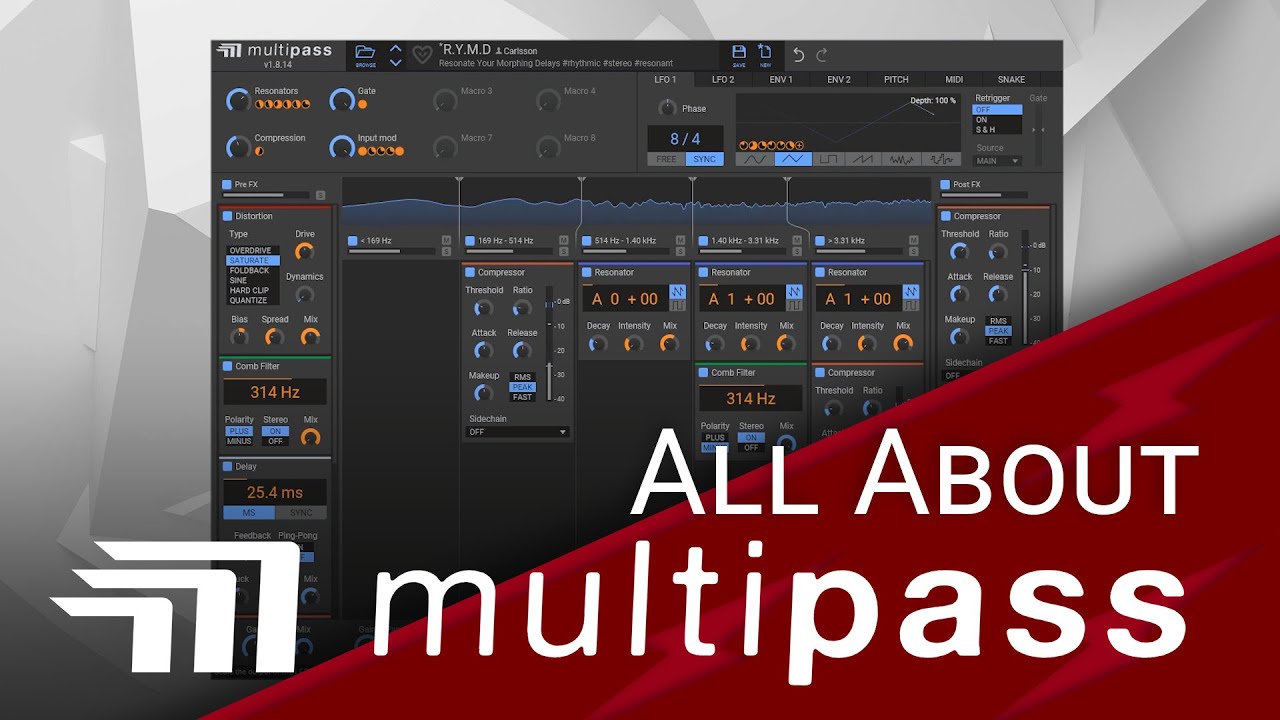Disable the Resonator in the 514 Hz band
The width and height of the screenshot is (1280, 720).
coord(587,272)
